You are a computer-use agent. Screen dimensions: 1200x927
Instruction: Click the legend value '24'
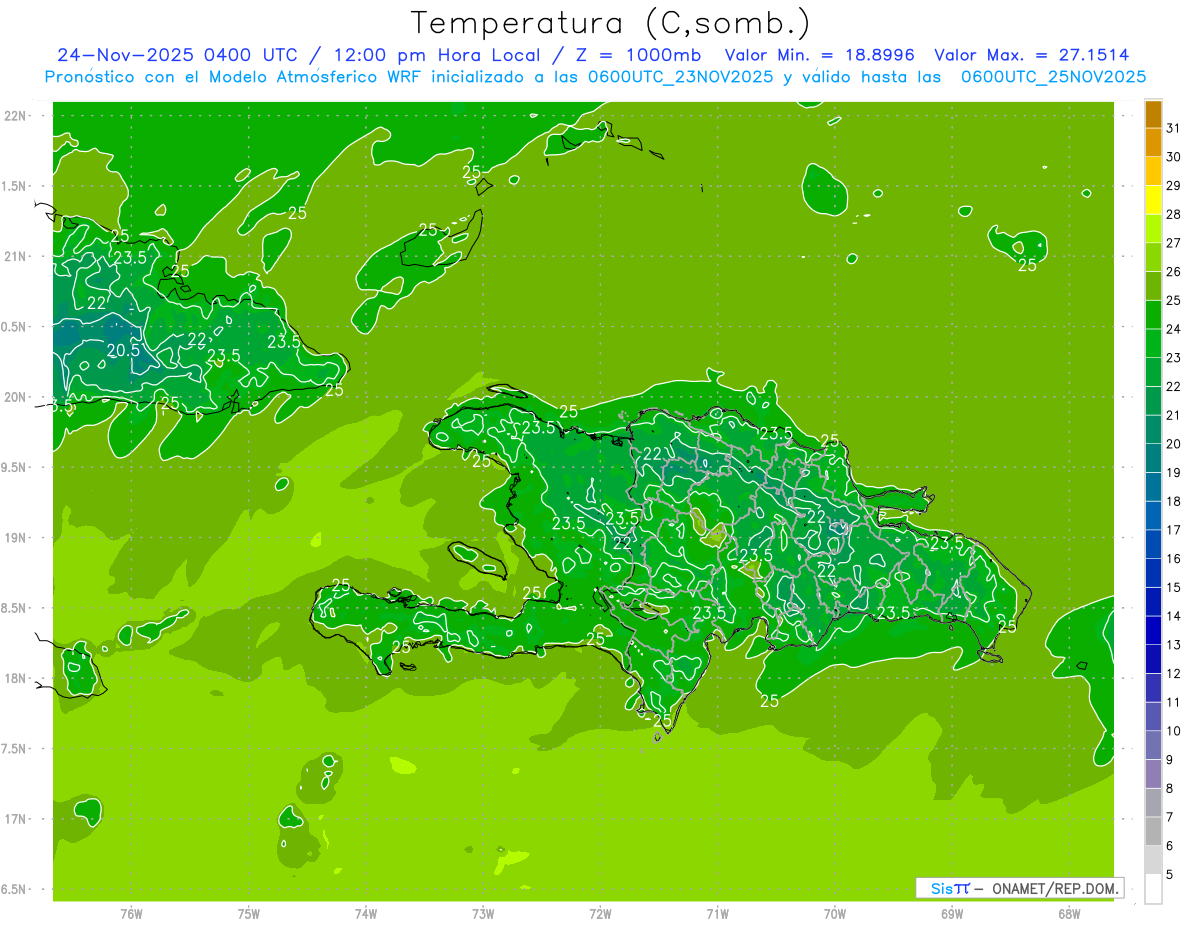click(x=1173, y=329)
